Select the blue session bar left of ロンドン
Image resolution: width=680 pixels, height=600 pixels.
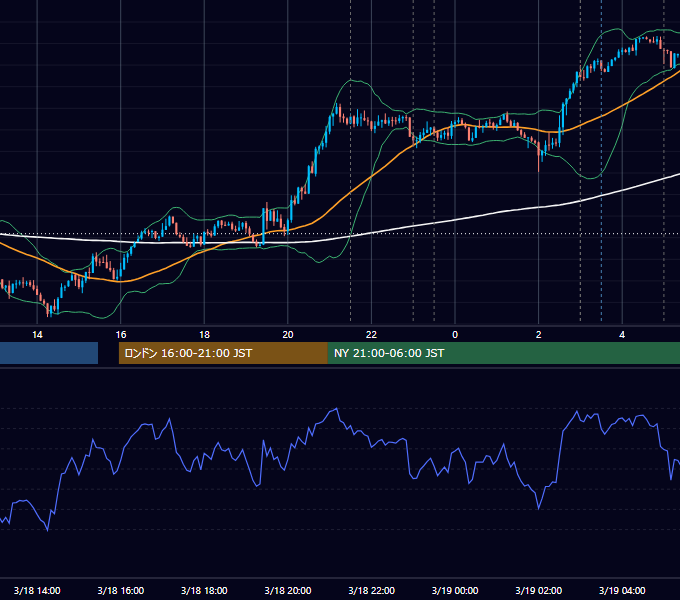point(49,353)
